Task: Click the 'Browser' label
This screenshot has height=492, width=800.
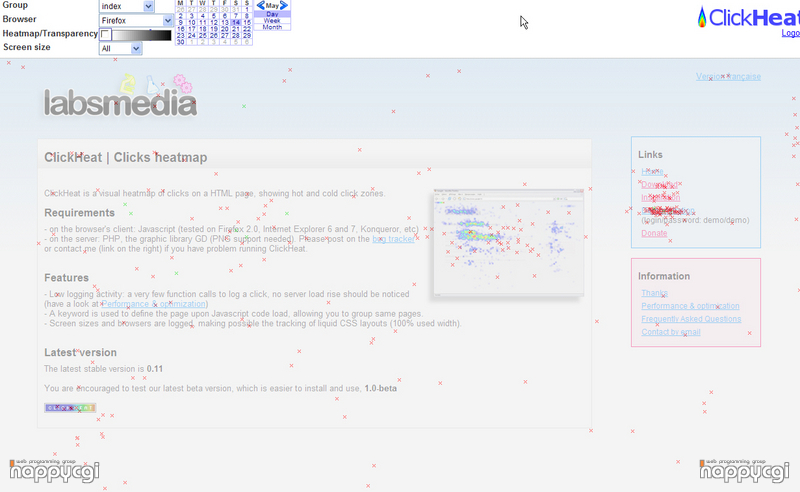Action: [x=19, y=19]
